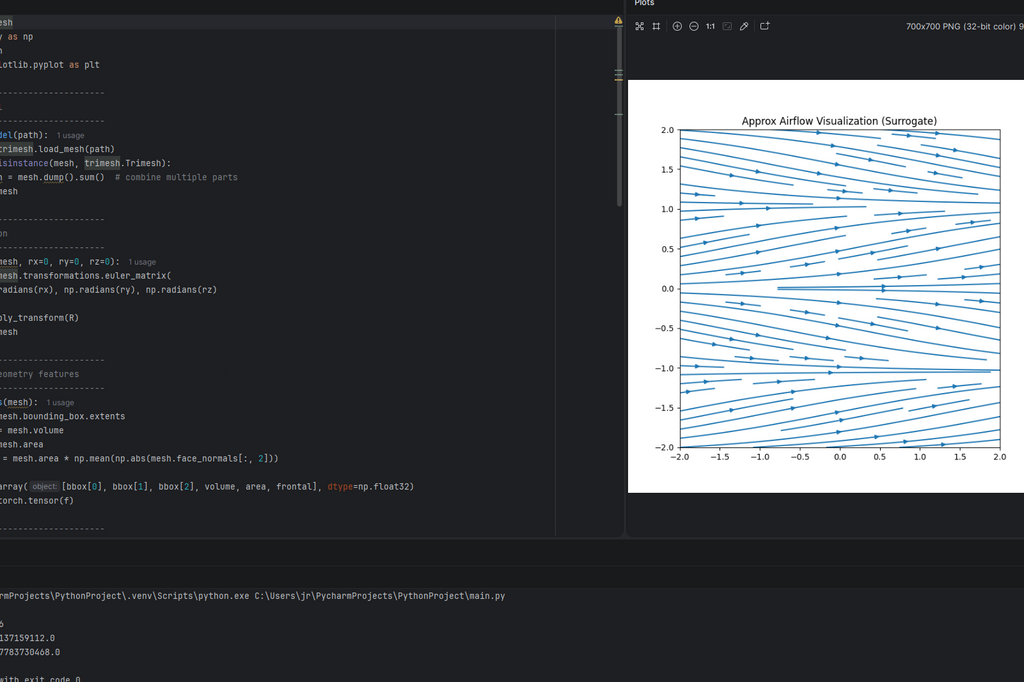Screen dimensions: 1024x682
Task: Click the fit zoom to window icon
Action: point(640,26)
